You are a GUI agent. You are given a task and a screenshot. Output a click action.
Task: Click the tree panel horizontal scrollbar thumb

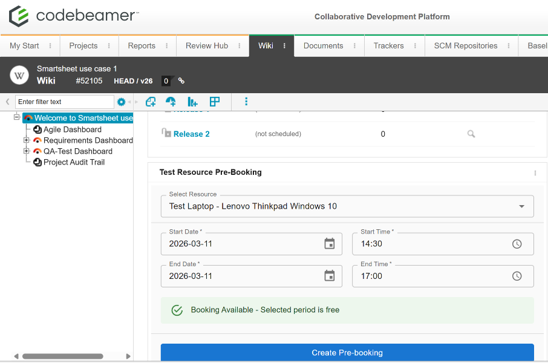pos(63,356)
